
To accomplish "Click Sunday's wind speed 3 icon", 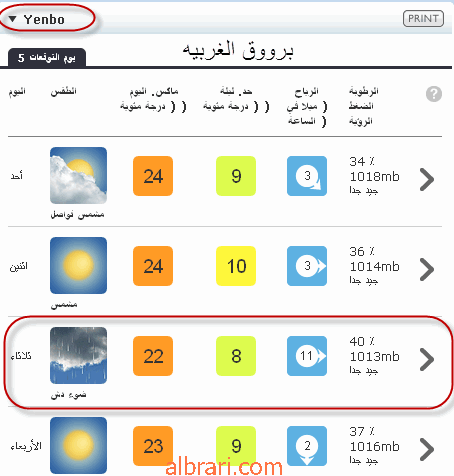I will point(307,176).
